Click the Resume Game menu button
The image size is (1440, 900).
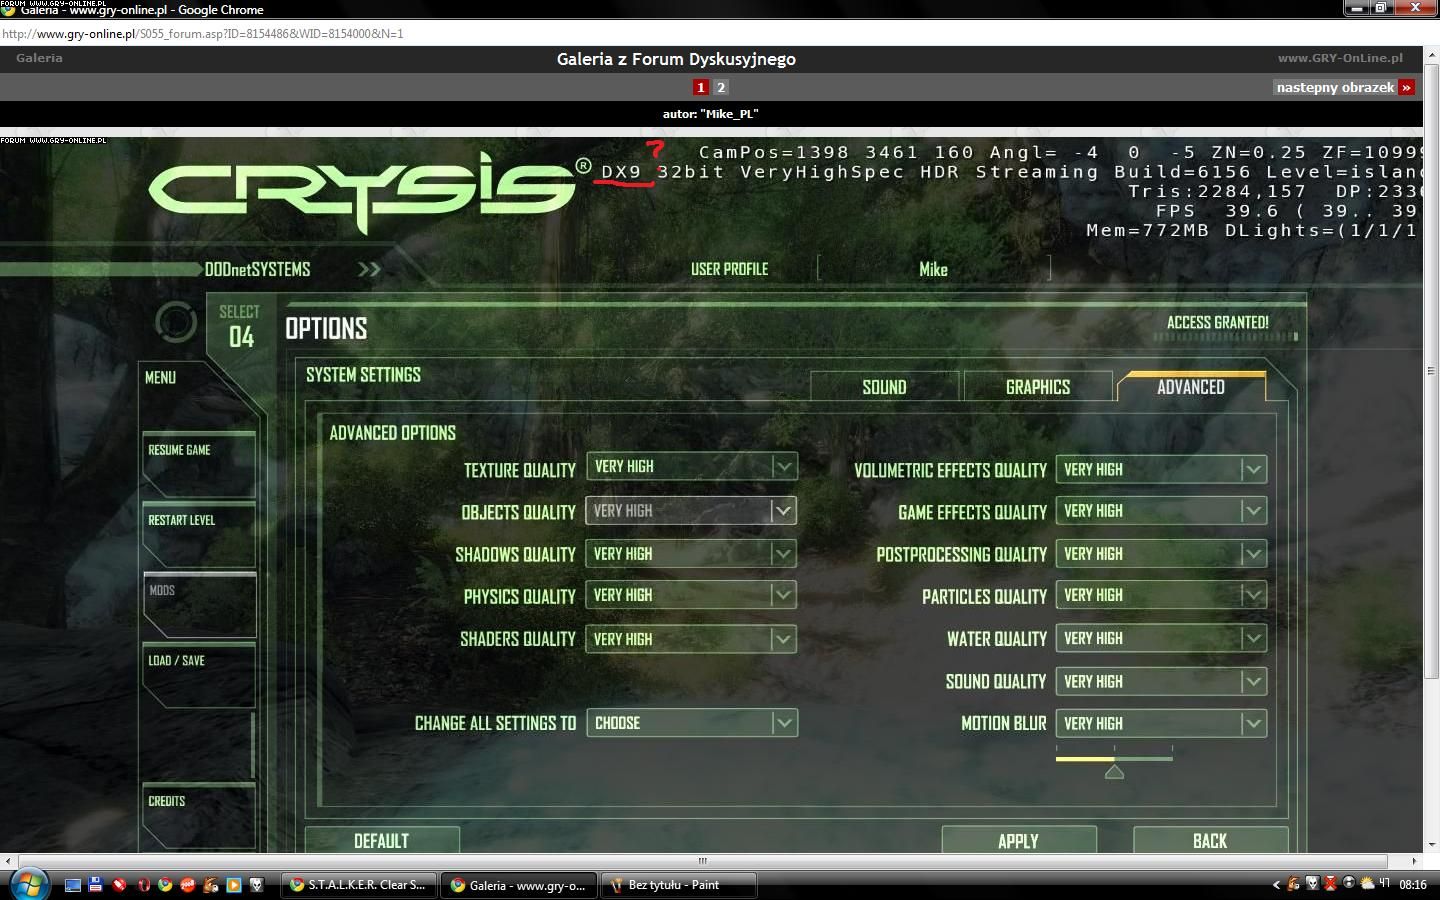[x=199, y=452]
